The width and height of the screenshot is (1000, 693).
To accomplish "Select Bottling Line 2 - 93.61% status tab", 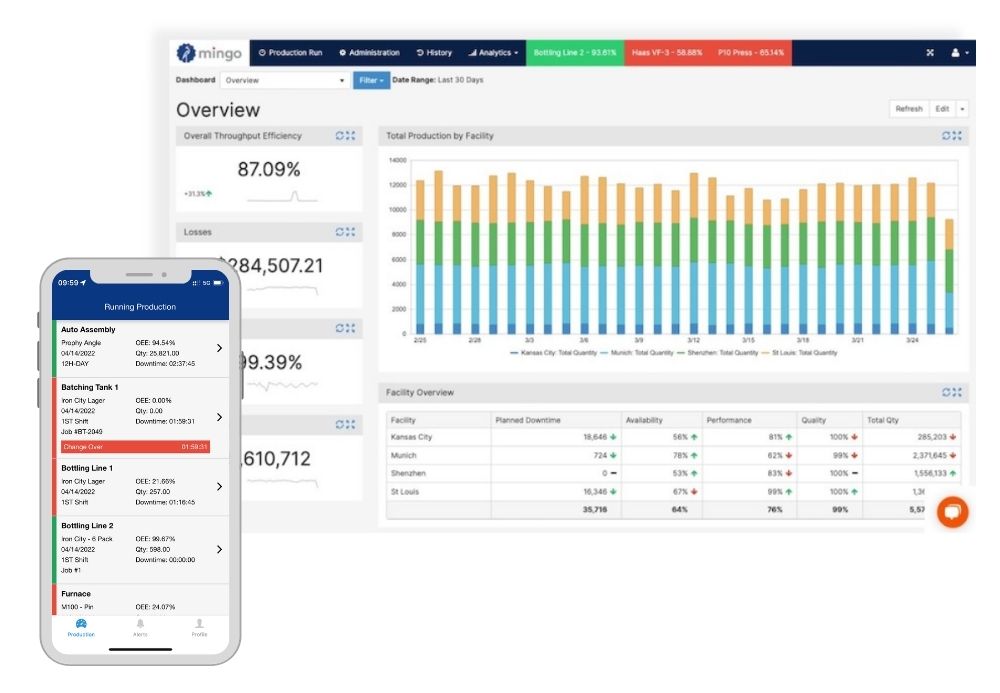I will click(x=575, y=53).
